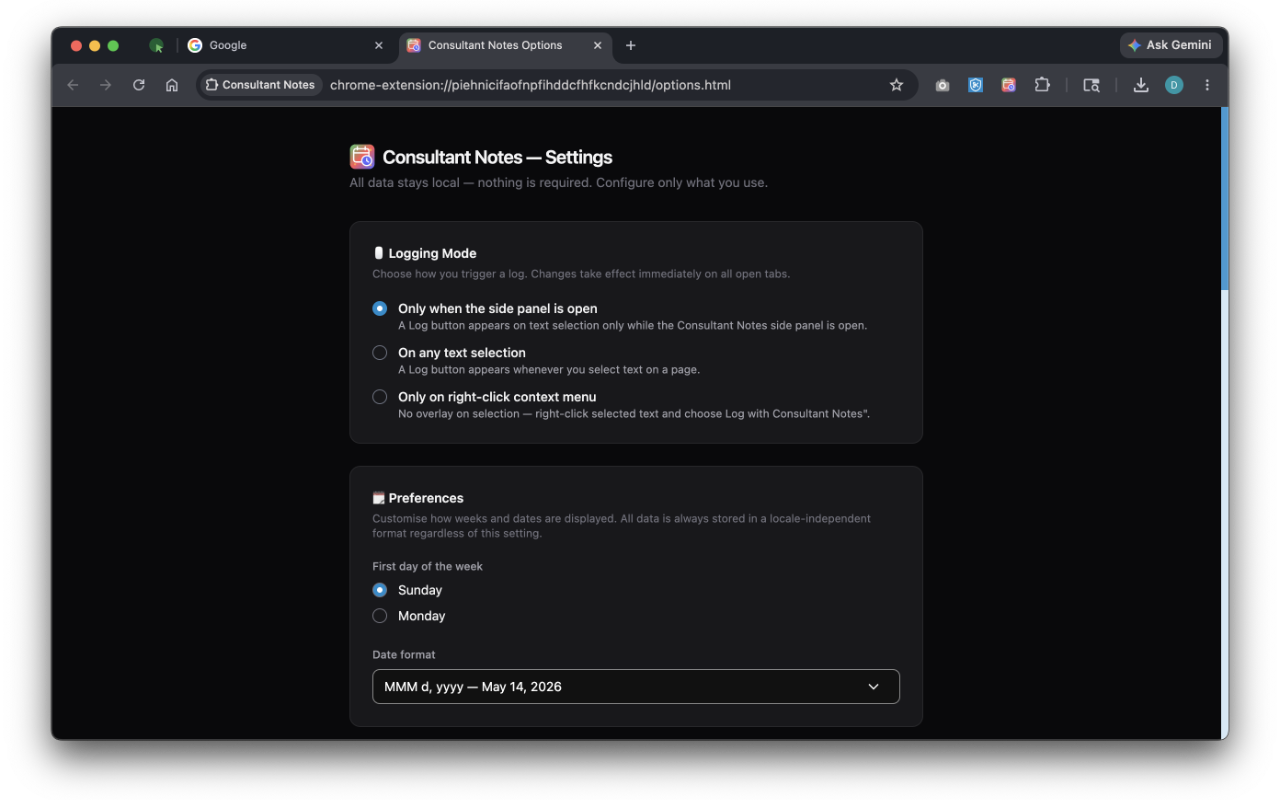Open the home page icon

(x=172, y=85)
